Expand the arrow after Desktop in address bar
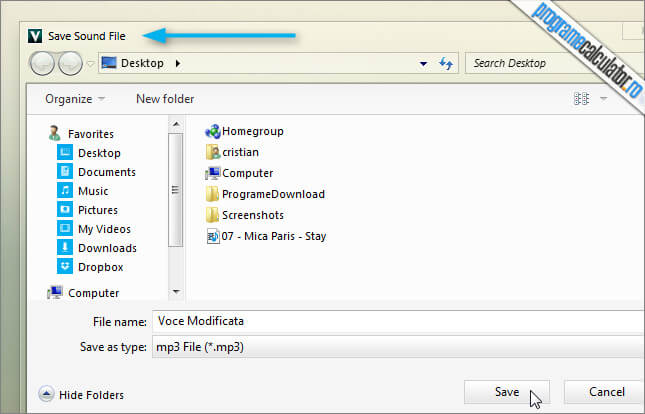 pos(178,63)
